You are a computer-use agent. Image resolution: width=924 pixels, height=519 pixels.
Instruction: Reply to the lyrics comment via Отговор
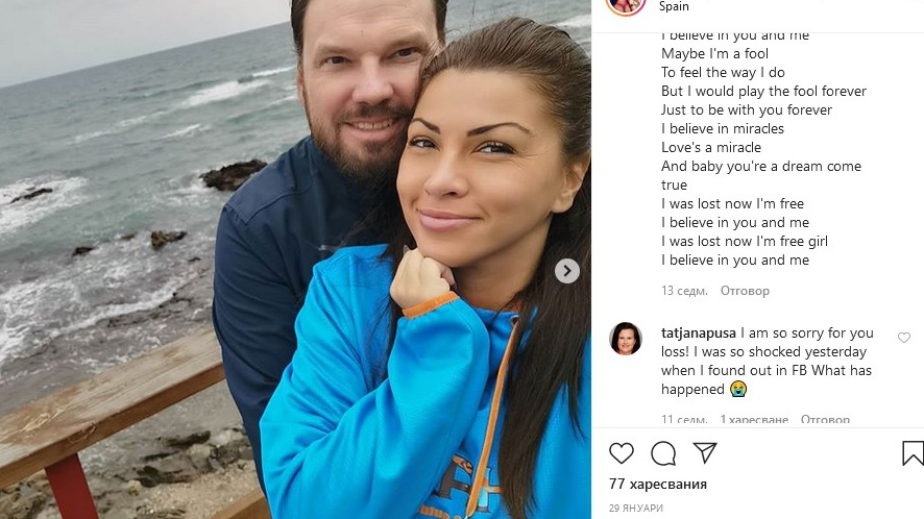[x=745, y=290]
